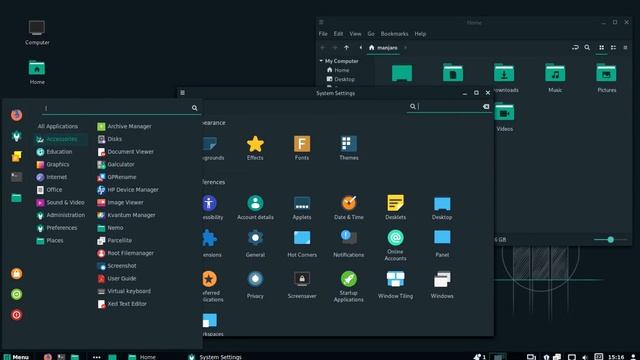Viewport: 640px width, 360px height.
Task: Launch Calculator from menu
Action: 116,164
